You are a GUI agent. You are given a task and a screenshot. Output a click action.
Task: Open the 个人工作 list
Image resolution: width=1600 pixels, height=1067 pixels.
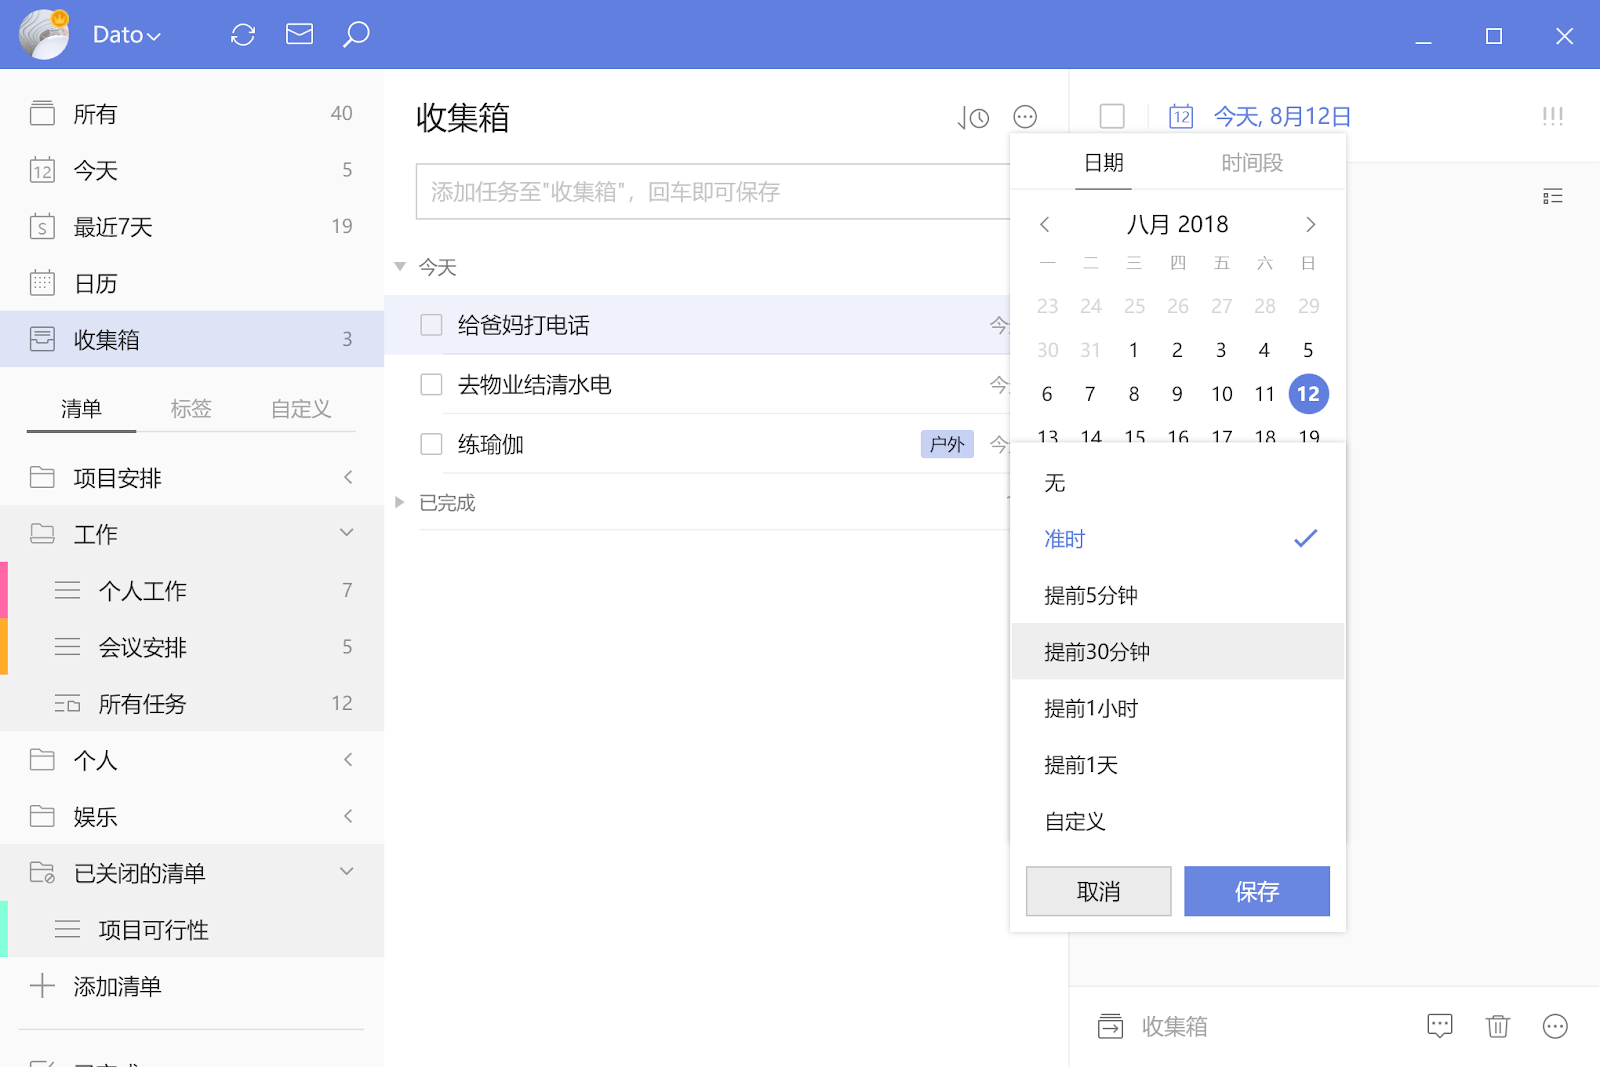[192, 590]
